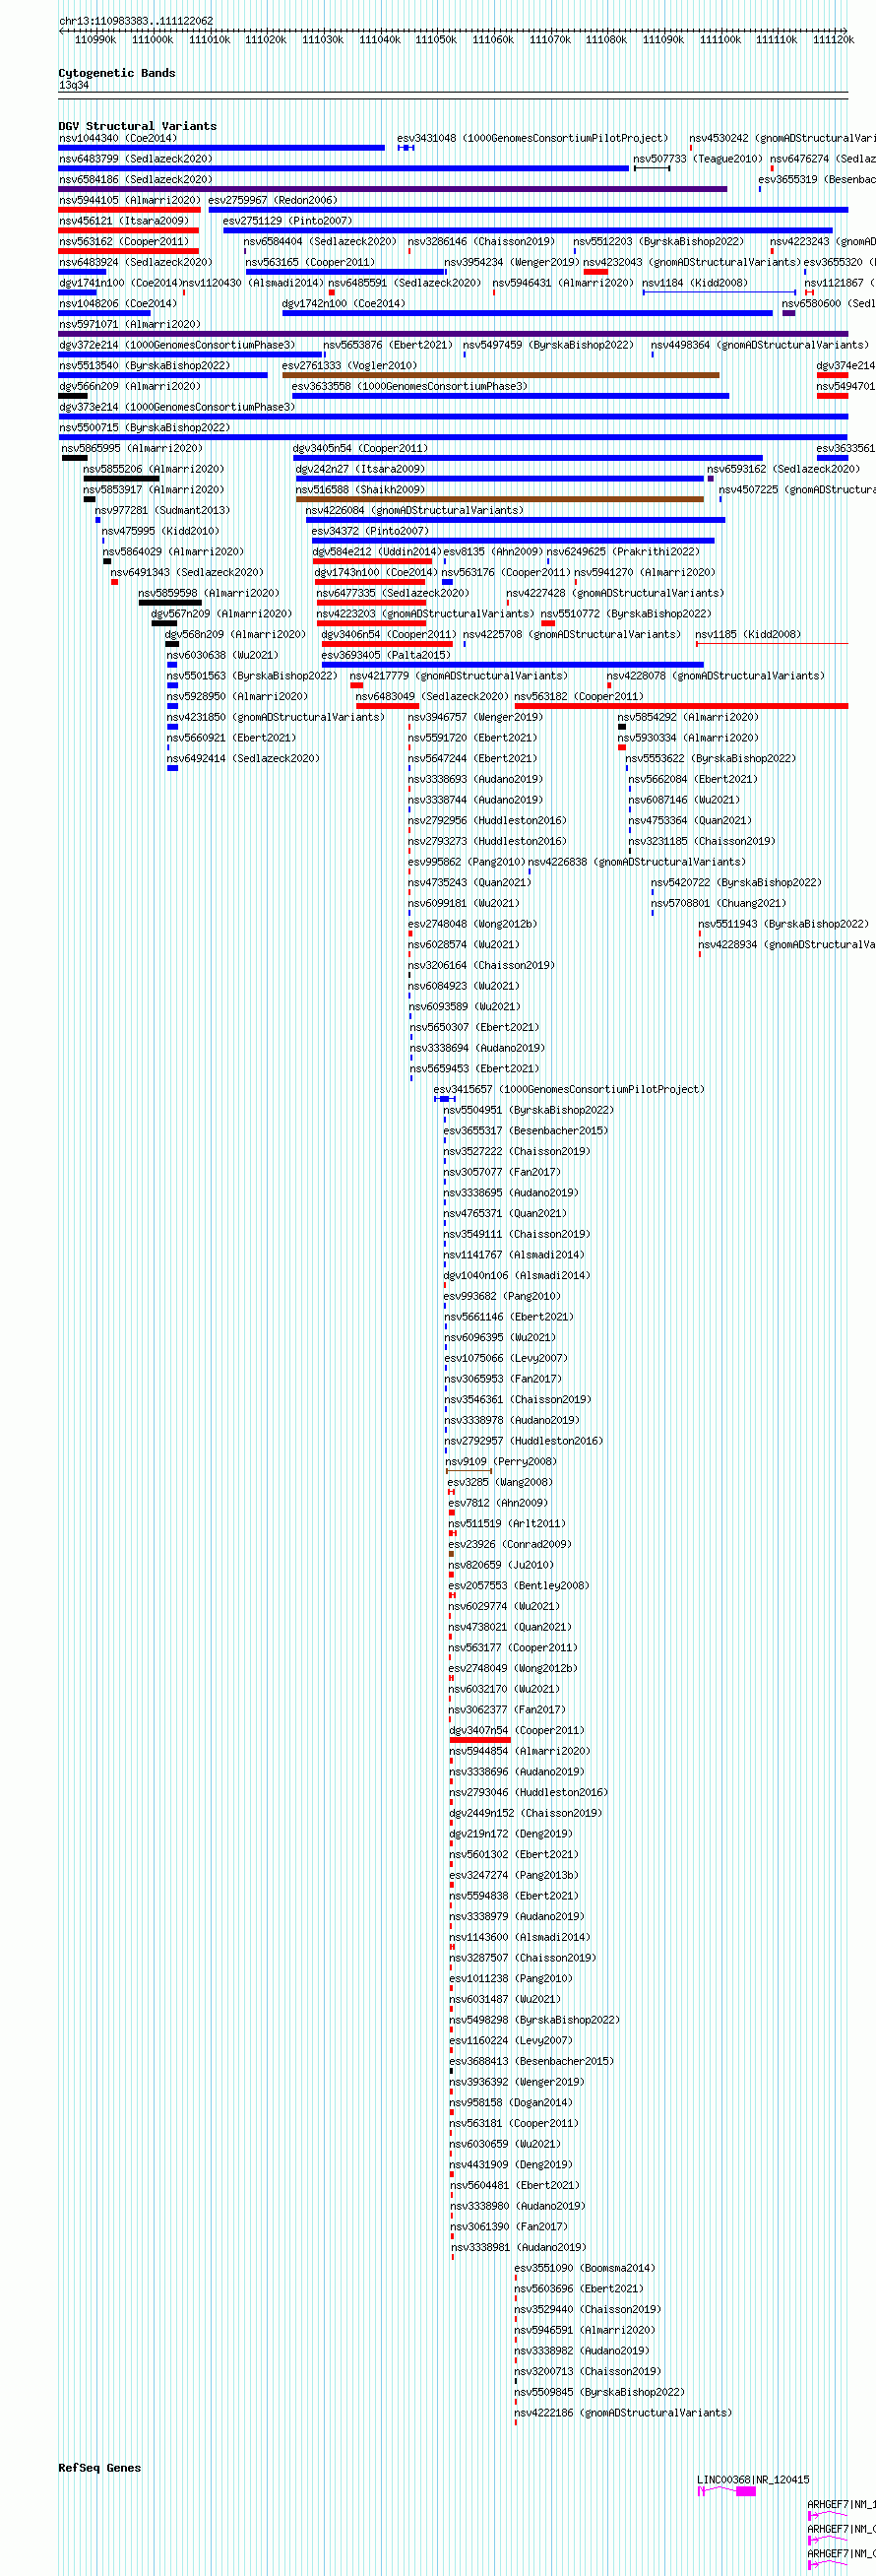Open variant esv3431048 (1000GenomesConsortiumPilotProject)

click(532, 138)
